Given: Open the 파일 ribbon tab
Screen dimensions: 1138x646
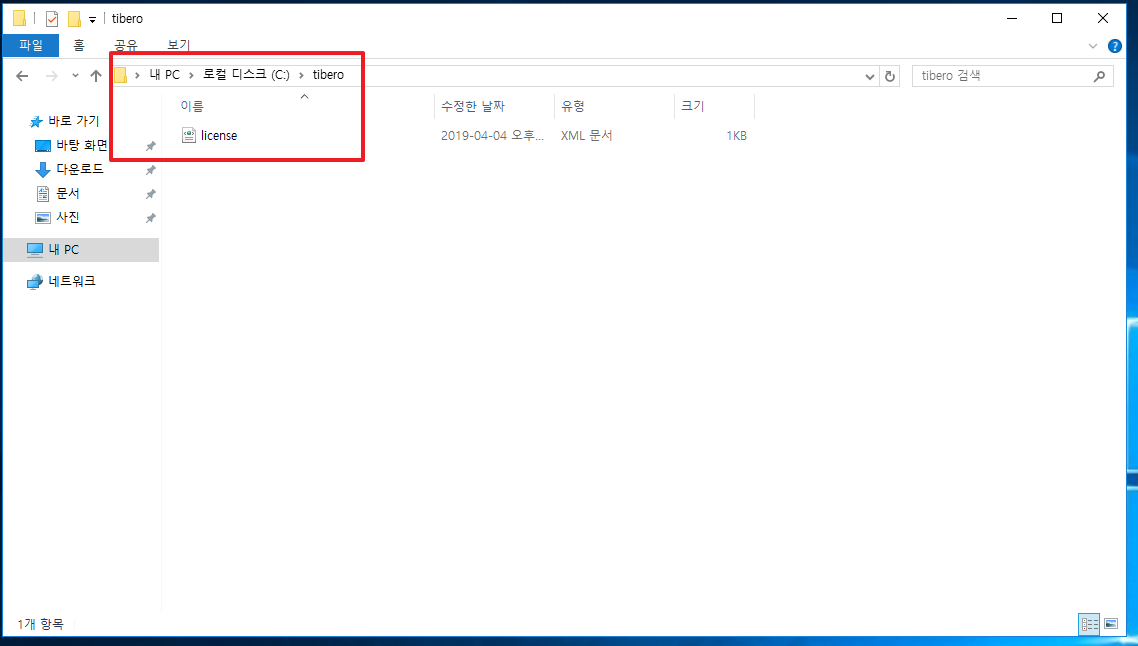Looking at the screenshot, I should (x=30, y=45).
